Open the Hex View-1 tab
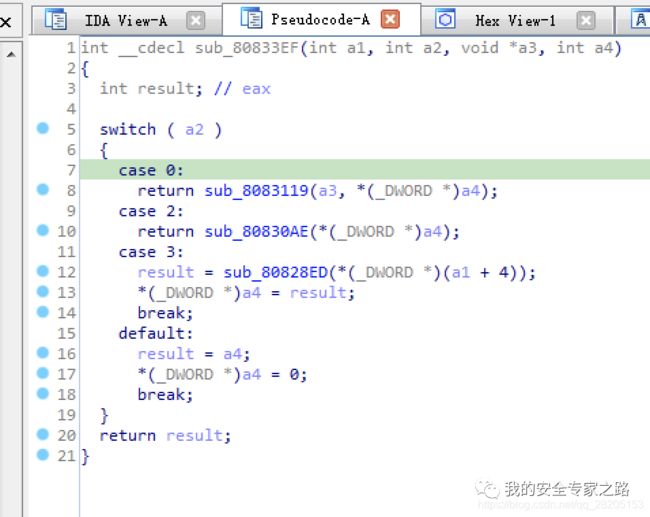Viewport: 650px width, 517px height. coord(515,21)
